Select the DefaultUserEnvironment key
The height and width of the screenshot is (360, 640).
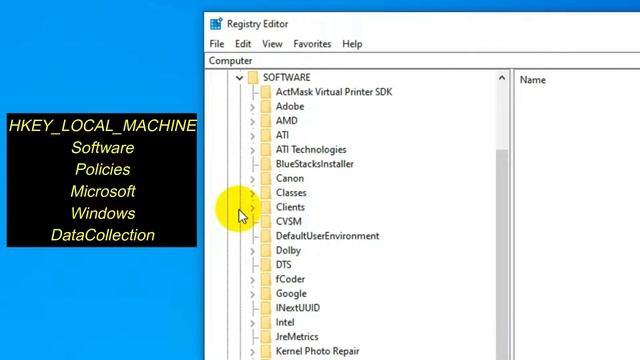(327, 236)
